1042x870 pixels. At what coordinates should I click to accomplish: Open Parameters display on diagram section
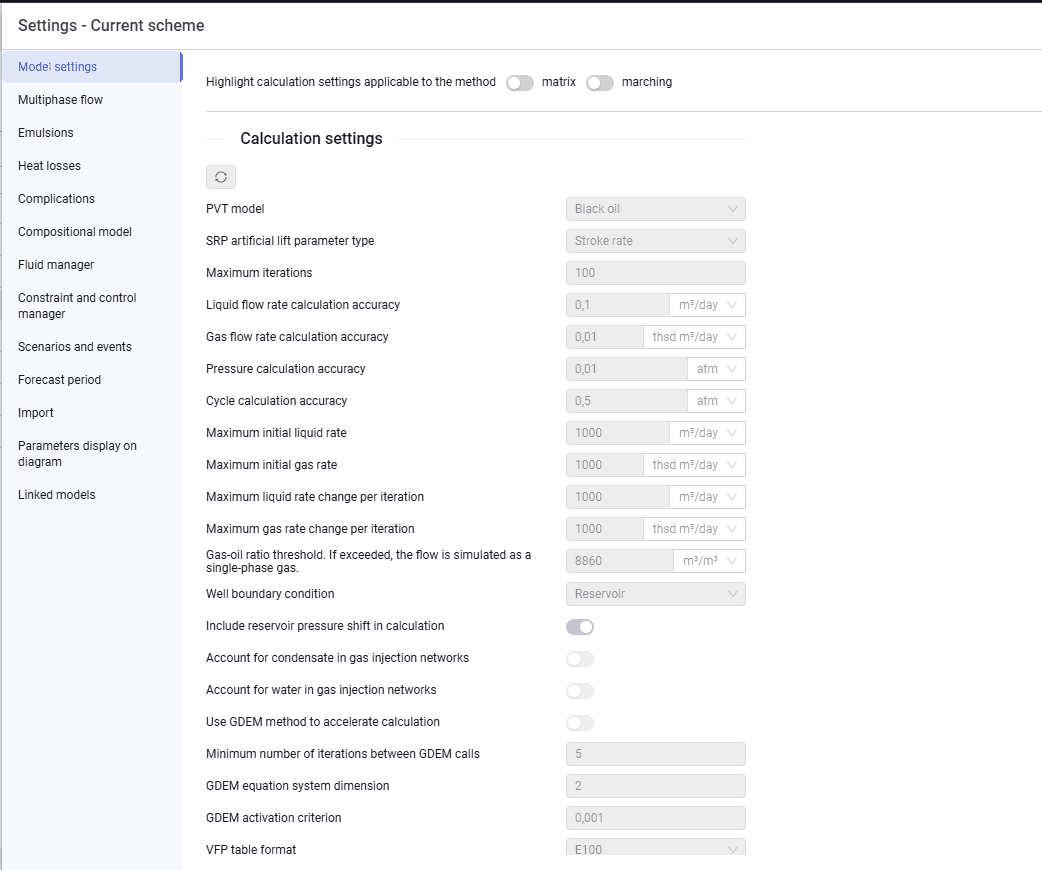point(92,454)
